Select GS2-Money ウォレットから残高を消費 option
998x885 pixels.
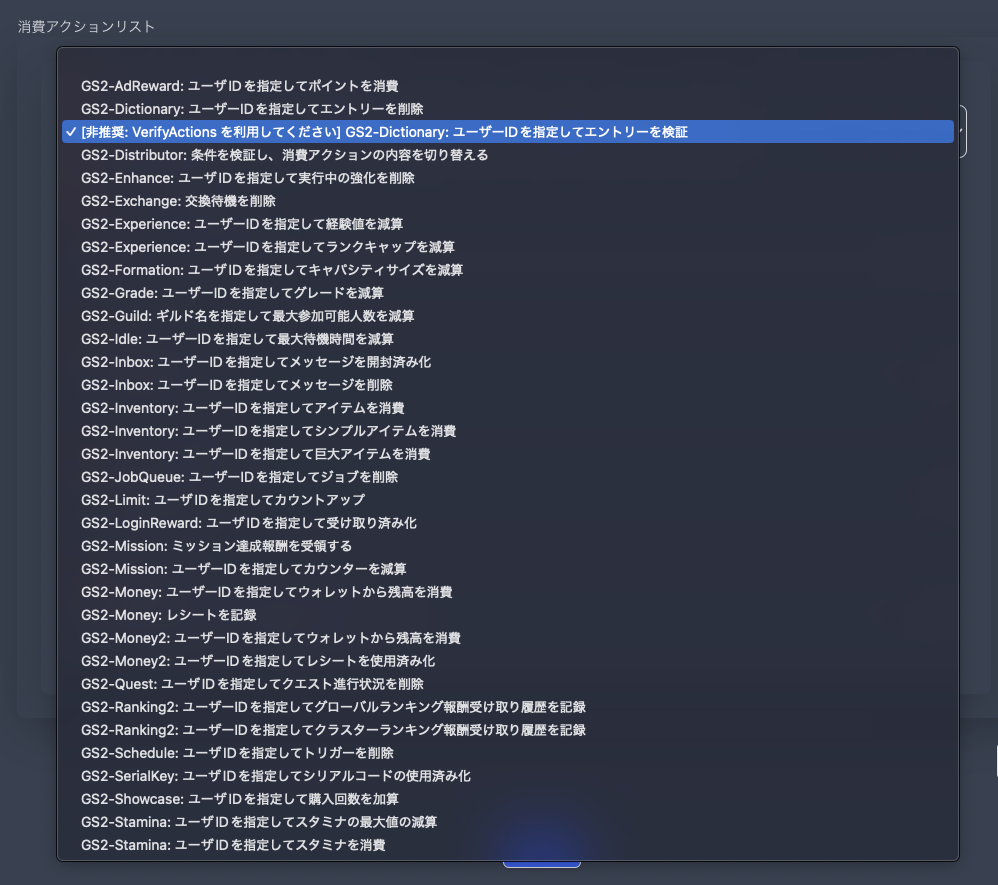click(507, 592)
